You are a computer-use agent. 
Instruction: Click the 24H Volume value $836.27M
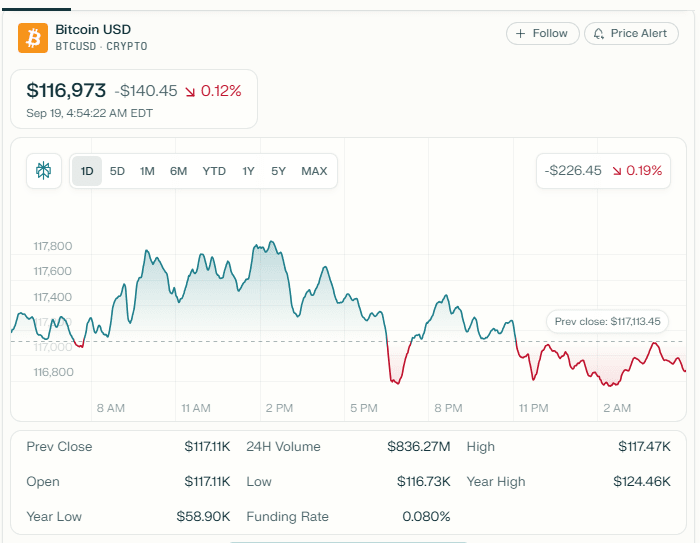pos(418,446)
